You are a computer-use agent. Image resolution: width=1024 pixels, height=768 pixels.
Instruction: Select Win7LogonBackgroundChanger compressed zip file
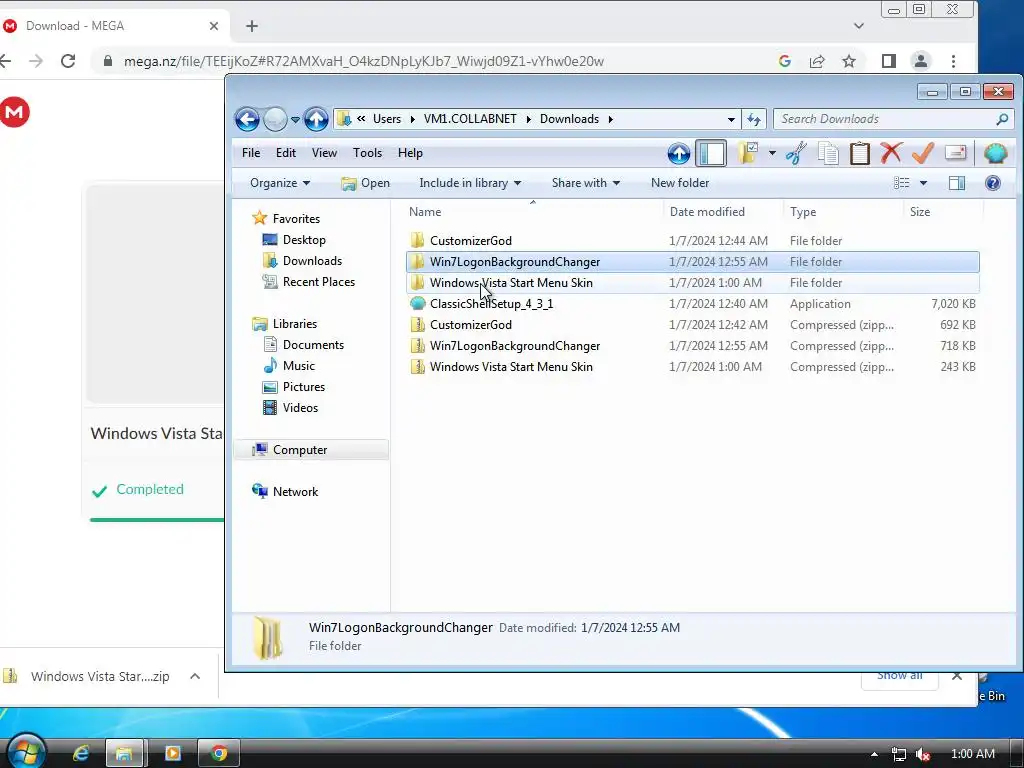point(692,345)
